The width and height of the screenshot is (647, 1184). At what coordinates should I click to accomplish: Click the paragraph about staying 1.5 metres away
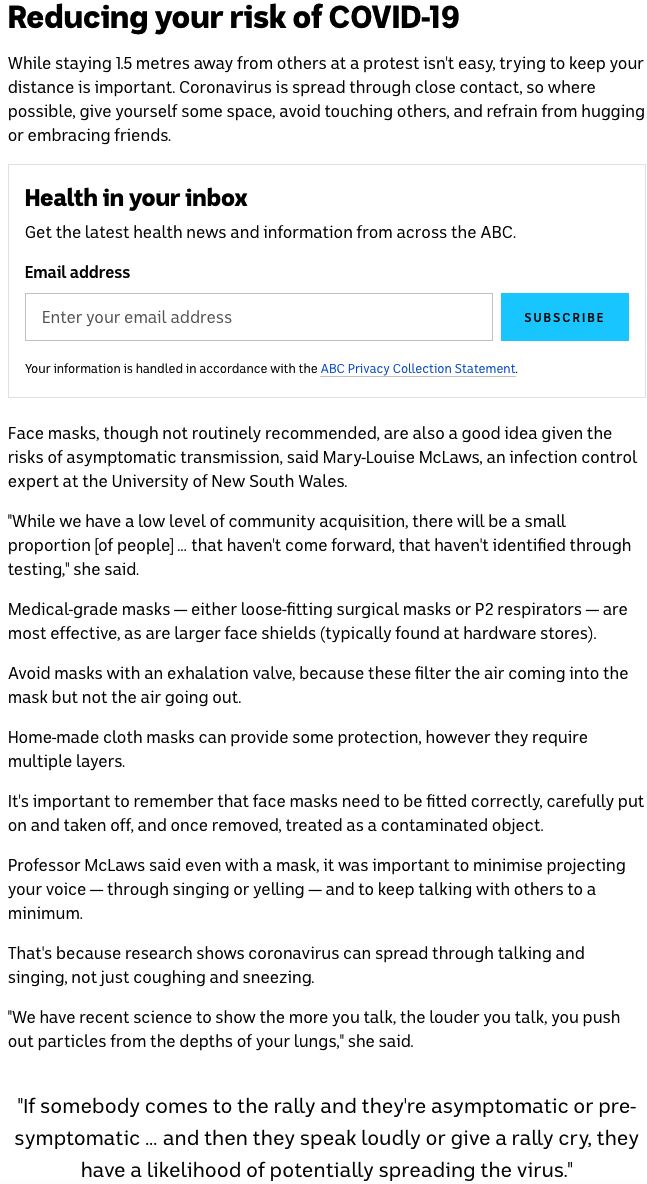(325, 99)
